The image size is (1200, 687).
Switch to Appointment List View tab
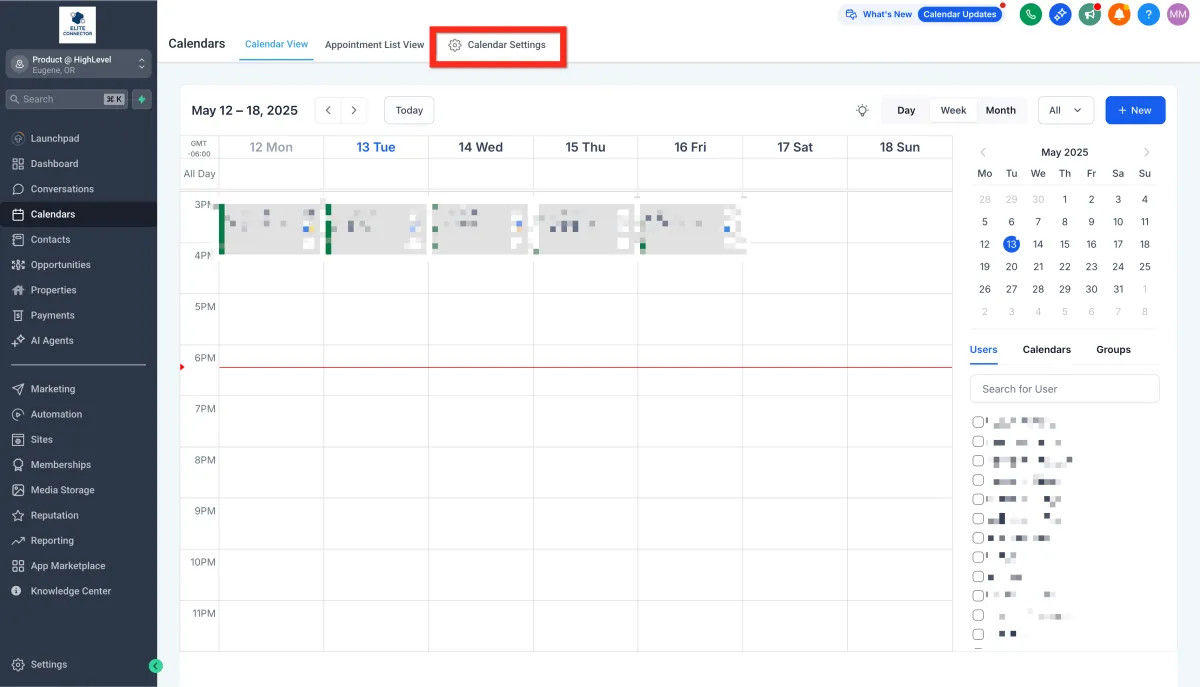(374, 45)
